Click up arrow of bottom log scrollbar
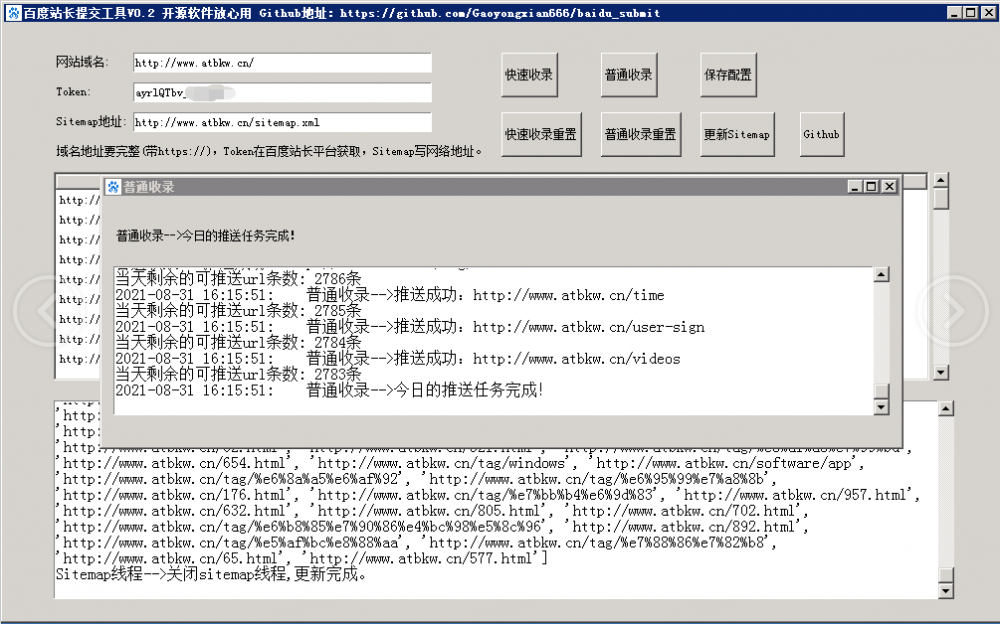This screenshot has height=624, width=1000. [x=946, y=408]
